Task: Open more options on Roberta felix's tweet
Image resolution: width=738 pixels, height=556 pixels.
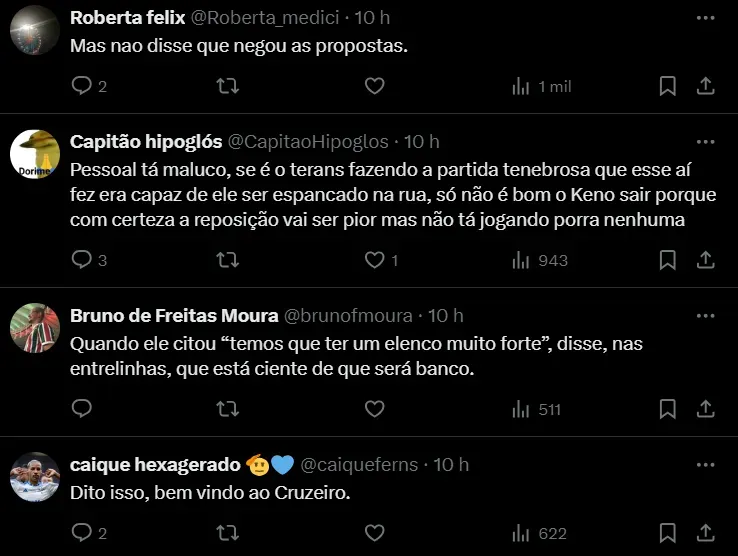Action: coord(705,18)
